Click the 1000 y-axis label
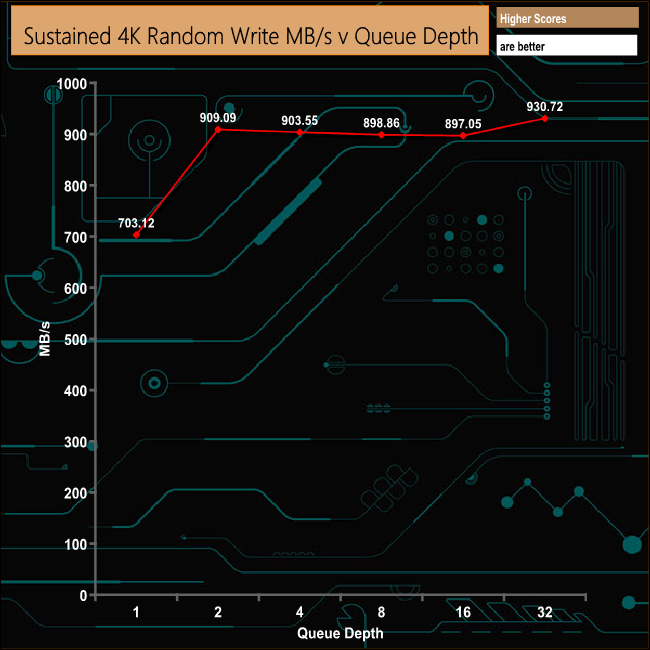 (71, 84)
